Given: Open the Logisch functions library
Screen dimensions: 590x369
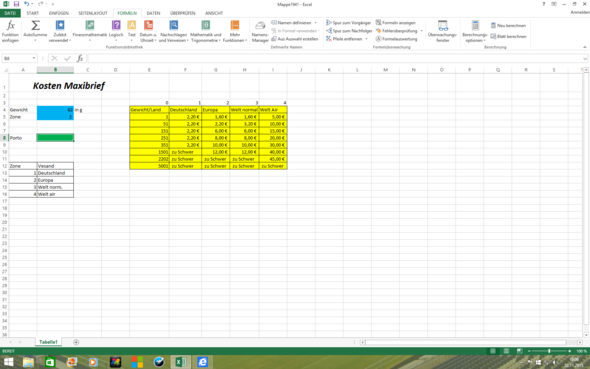Looking at the screenshot, I should tap(116, 31).
